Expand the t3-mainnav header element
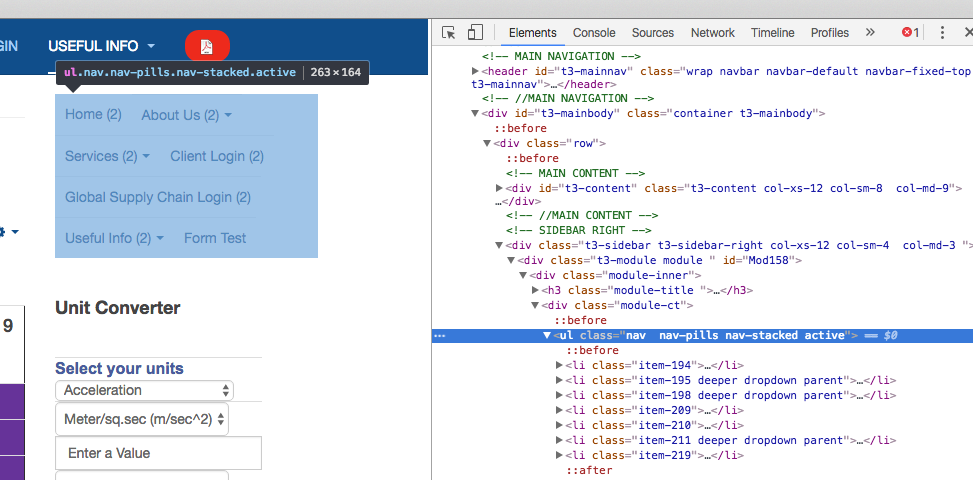Screen dimensions: 973x480 tap(476, 72)
